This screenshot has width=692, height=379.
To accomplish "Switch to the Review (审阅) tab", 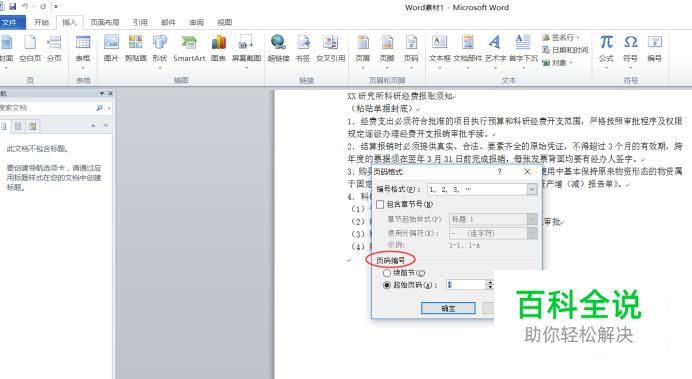I will coord(196,22).
